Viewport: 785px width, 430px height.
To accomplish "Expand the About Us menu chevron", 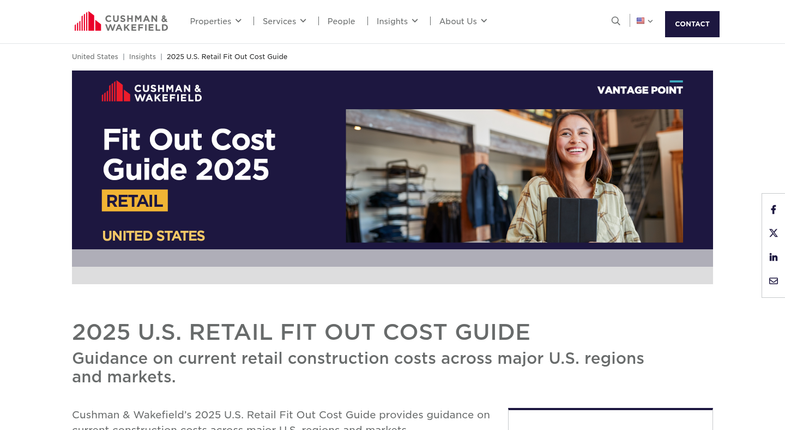I will 484,21.
